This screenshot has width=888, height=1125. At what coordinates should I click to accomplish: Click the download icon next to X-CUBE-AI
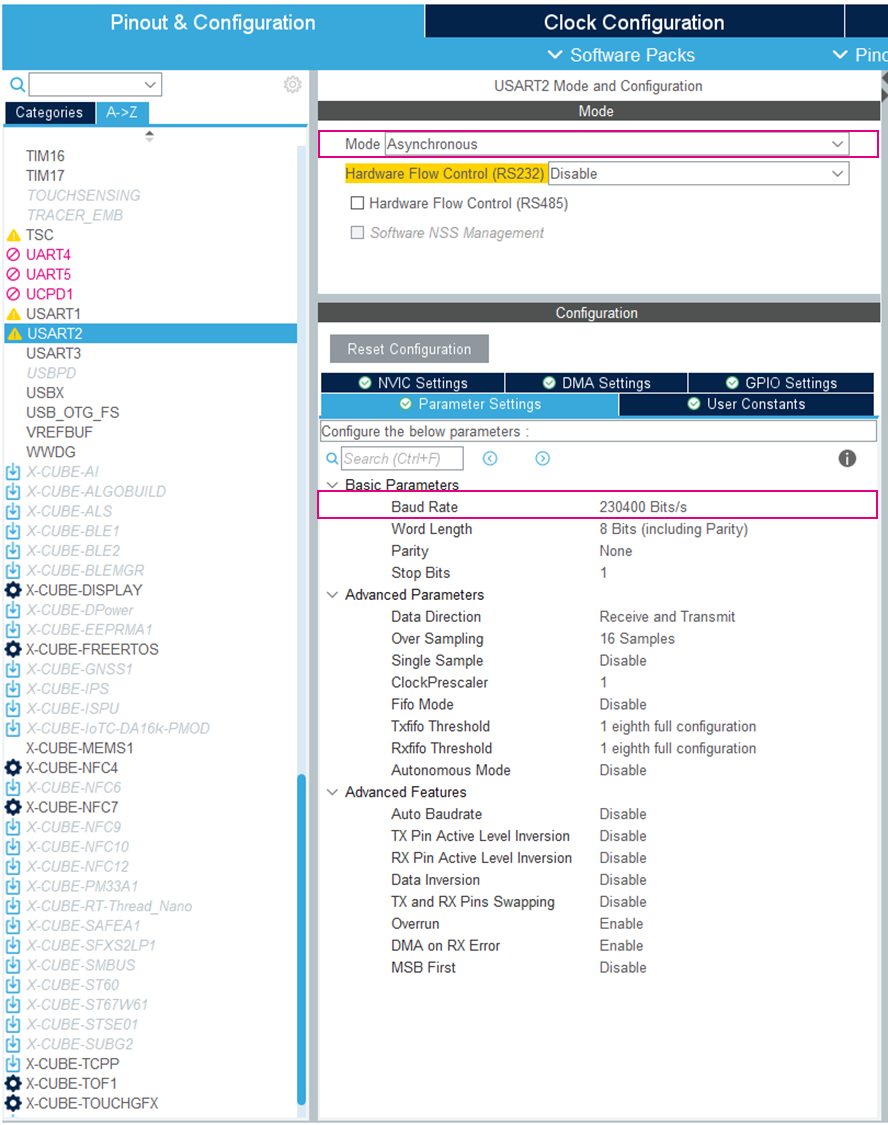pyautogui.click(x=13, y=472)
